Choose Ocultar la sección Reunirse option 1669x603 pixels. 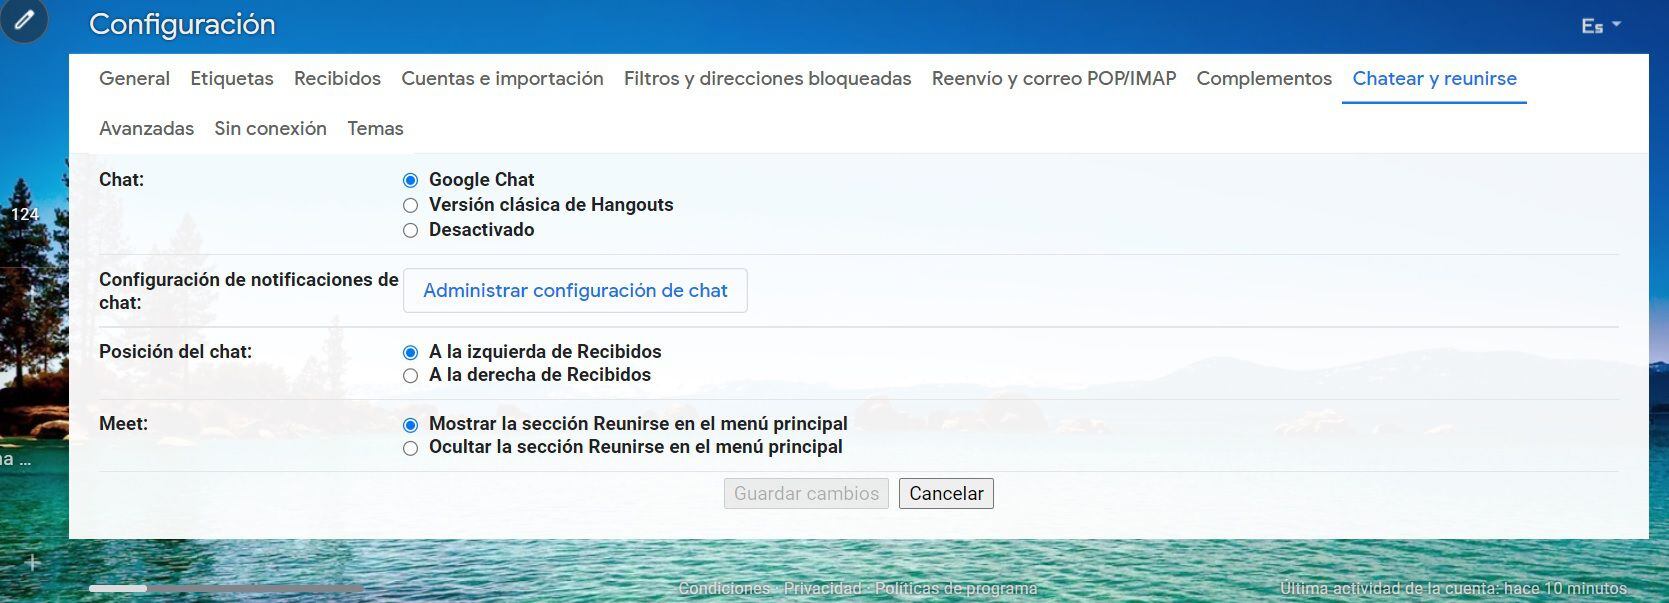[x=410, y=448]
